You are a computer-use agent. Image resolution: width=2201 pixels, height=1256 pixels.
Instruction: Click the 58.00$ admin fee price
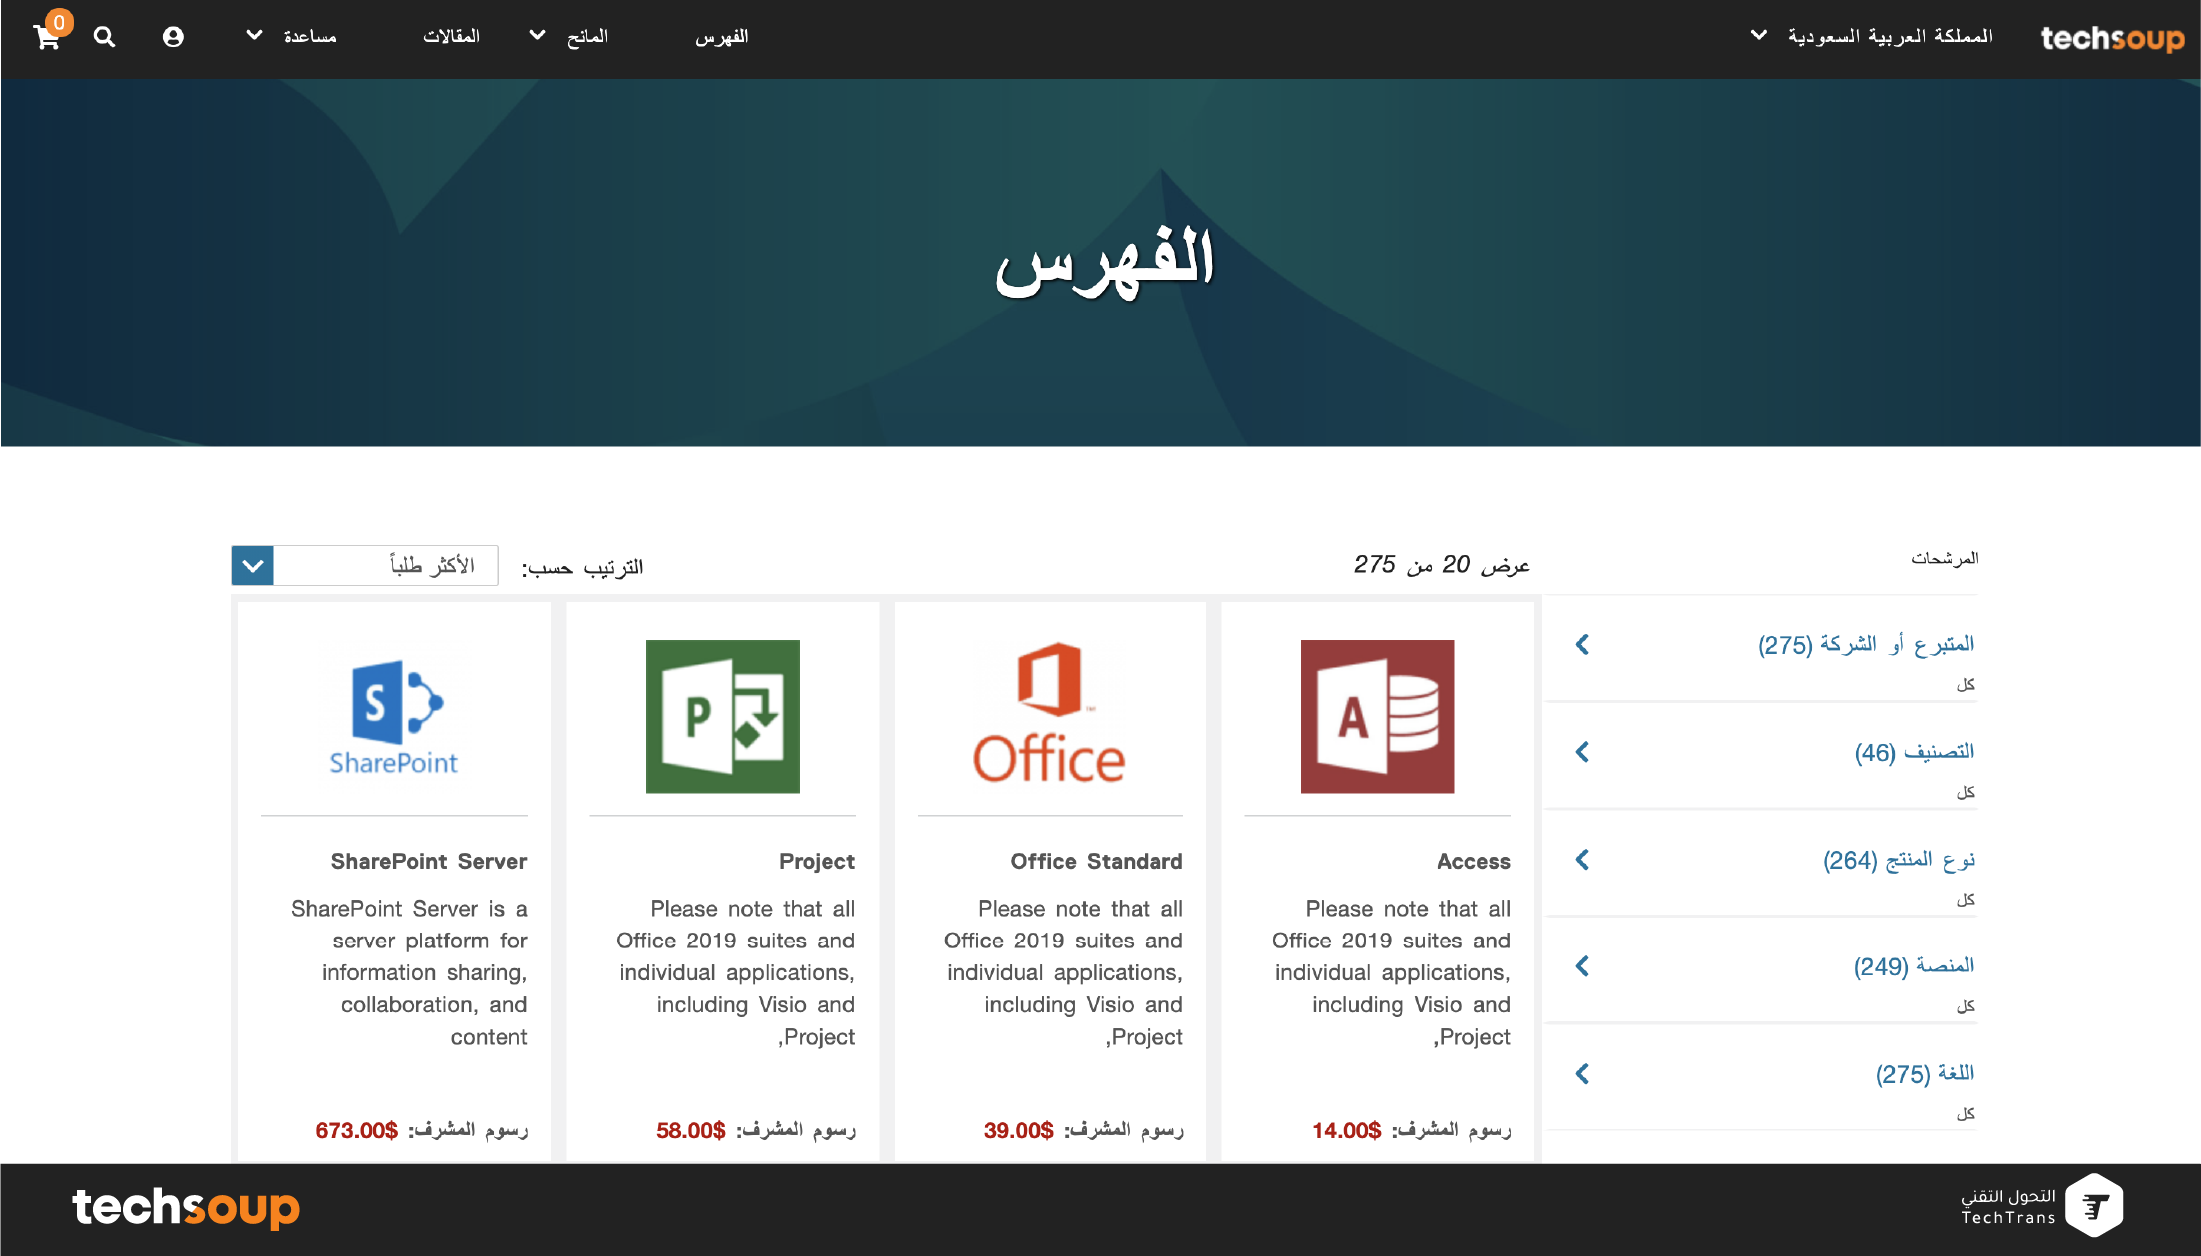pyautogui.click(x=691, y=1130)
